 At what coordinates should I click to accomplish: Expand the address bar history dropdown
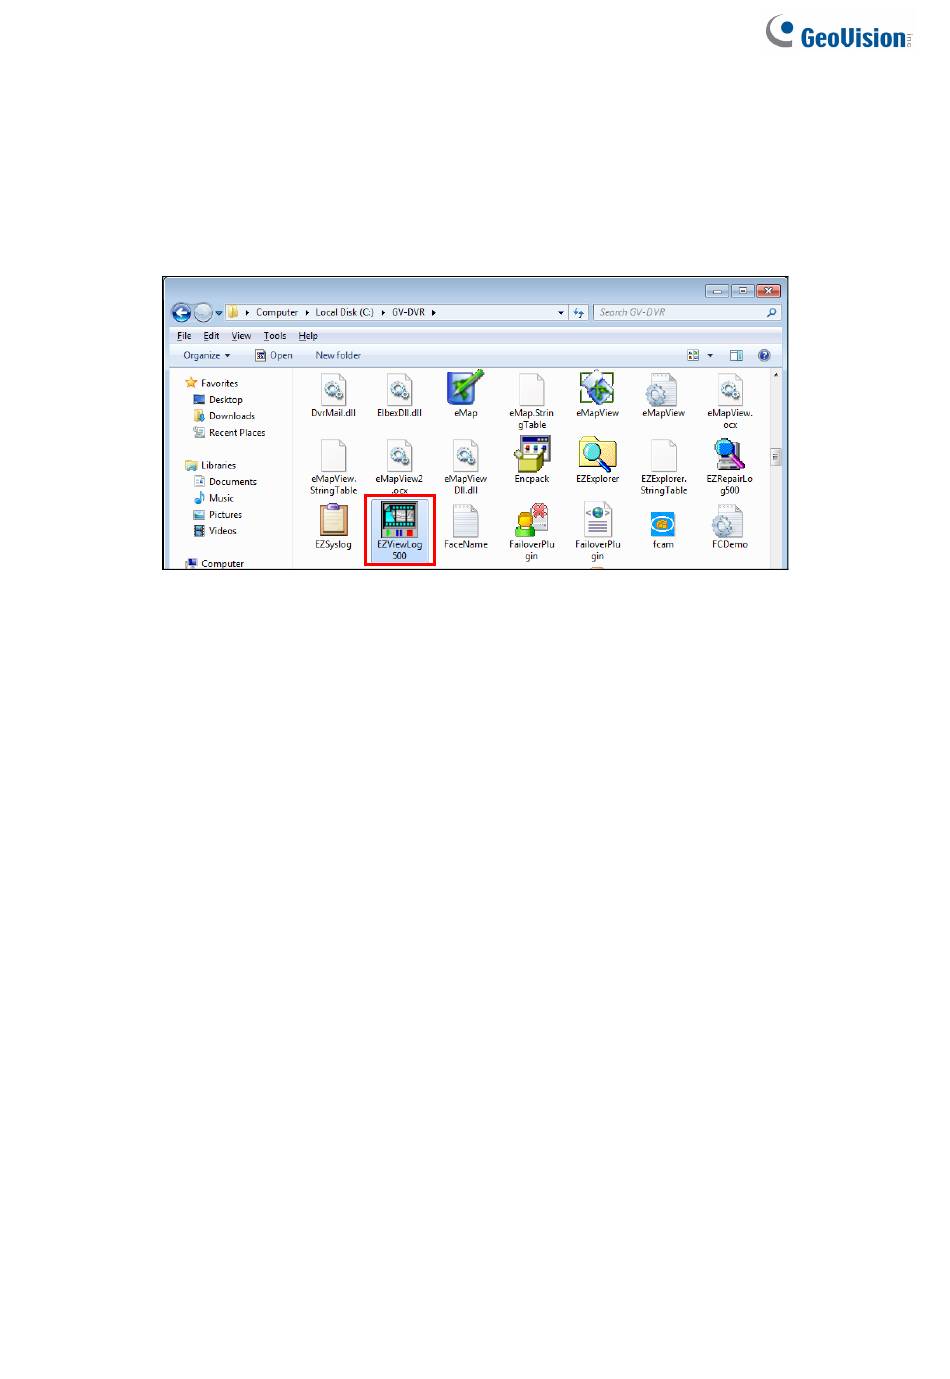click(x=561, y=313)
